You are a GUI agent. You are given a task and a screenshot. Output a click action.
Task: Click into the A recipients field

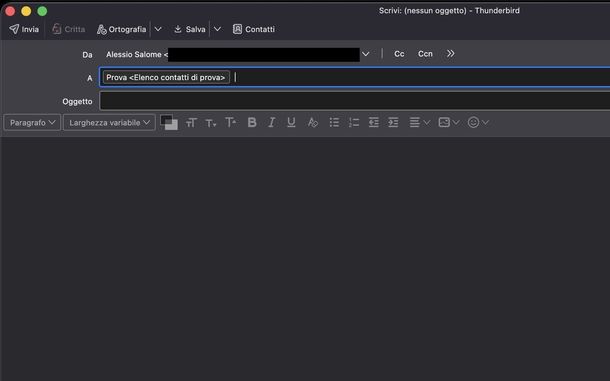coord(354,77)
